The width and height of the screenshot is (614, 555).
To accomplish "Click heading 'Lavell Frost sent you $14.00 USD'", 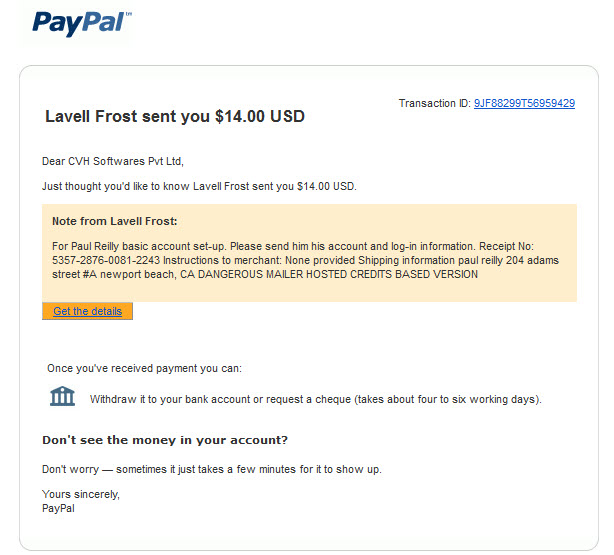I will tap(175, 116).
